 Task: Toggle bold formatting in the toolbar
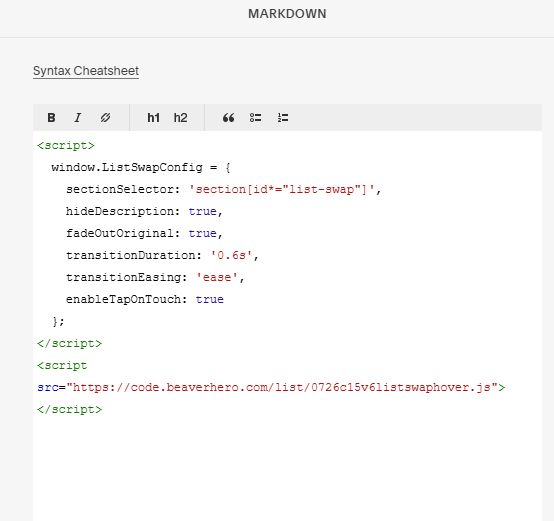(51, 118)
